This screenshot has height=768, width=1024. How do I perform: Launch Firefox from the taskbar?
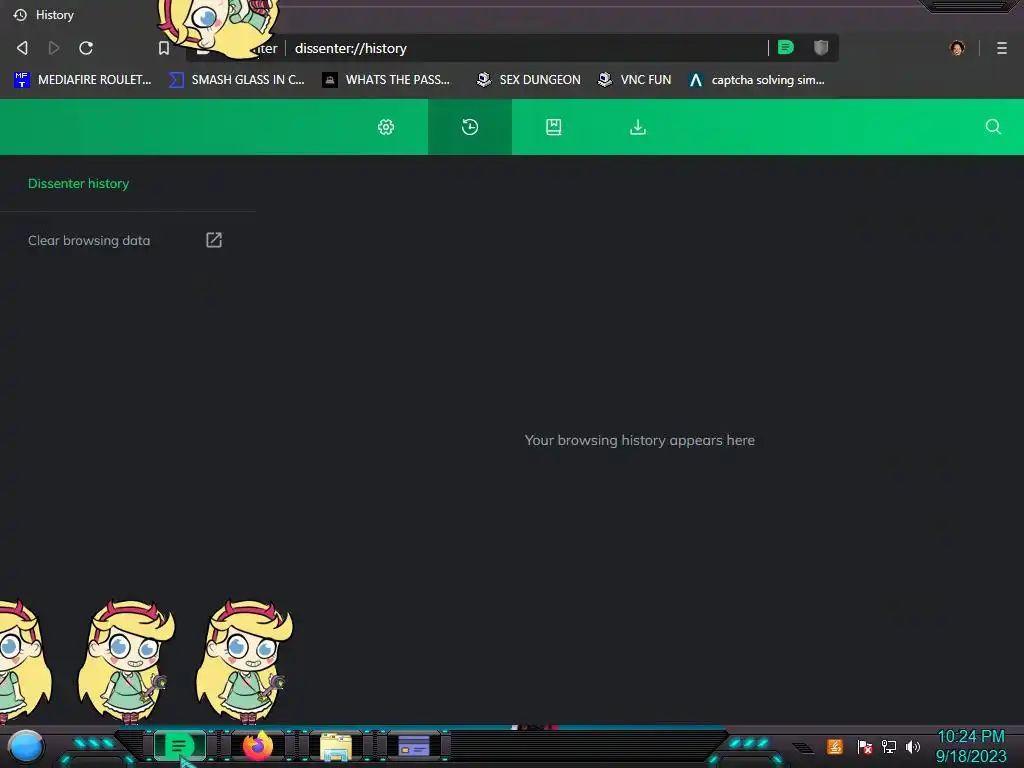[x=258, y=745]
